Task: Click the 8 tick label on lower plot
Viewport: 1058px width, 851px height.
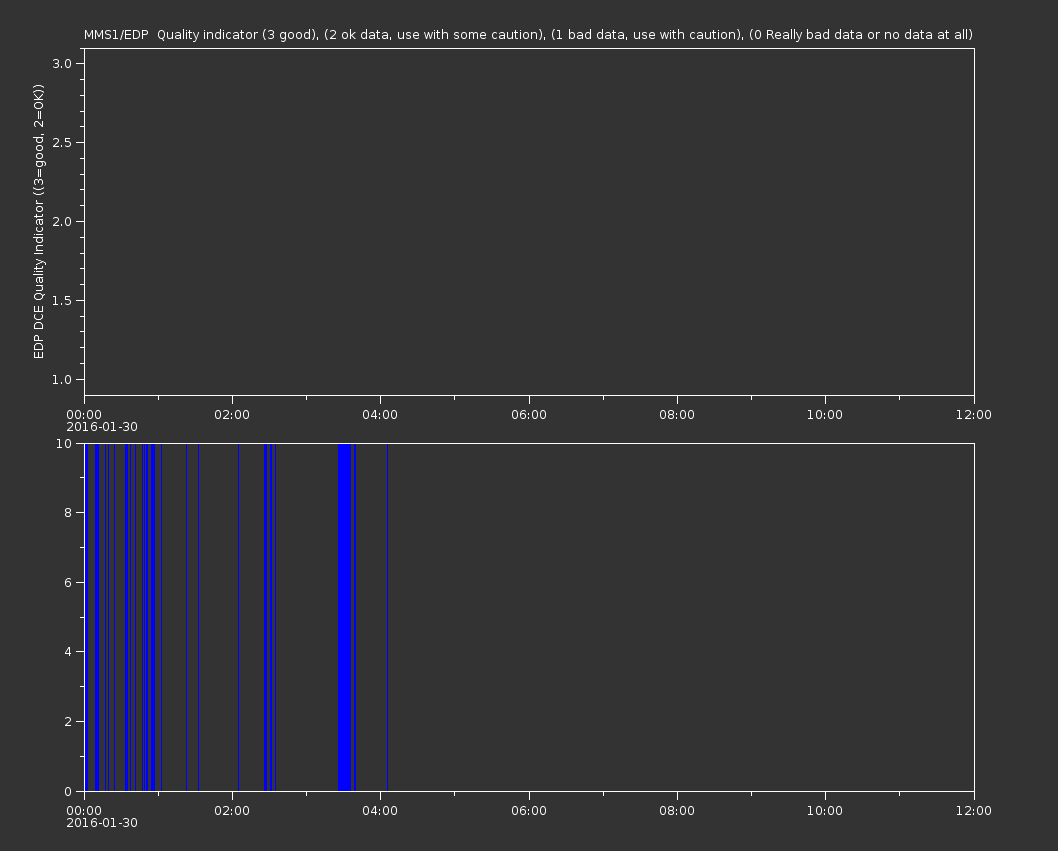Action: [68, 513]
